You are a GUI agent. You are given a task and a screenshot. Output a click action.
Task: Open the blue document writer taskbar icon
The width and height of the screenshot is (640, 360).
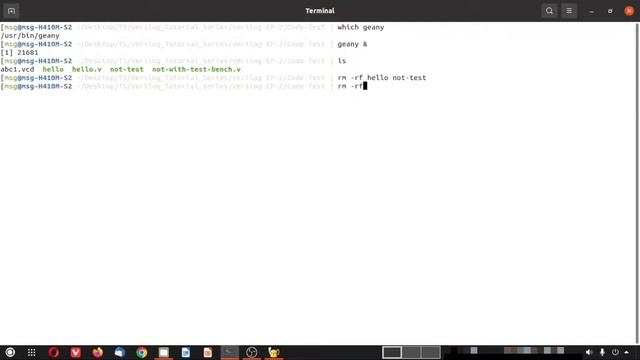[186, 352]
